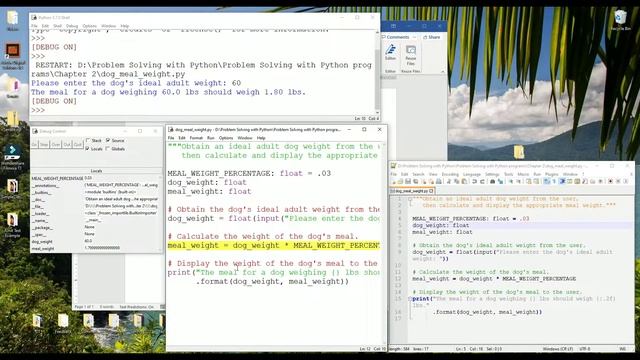Click the Step button in Debug Control
Viewport: 640px width, 360px height.
coord(44,144)
